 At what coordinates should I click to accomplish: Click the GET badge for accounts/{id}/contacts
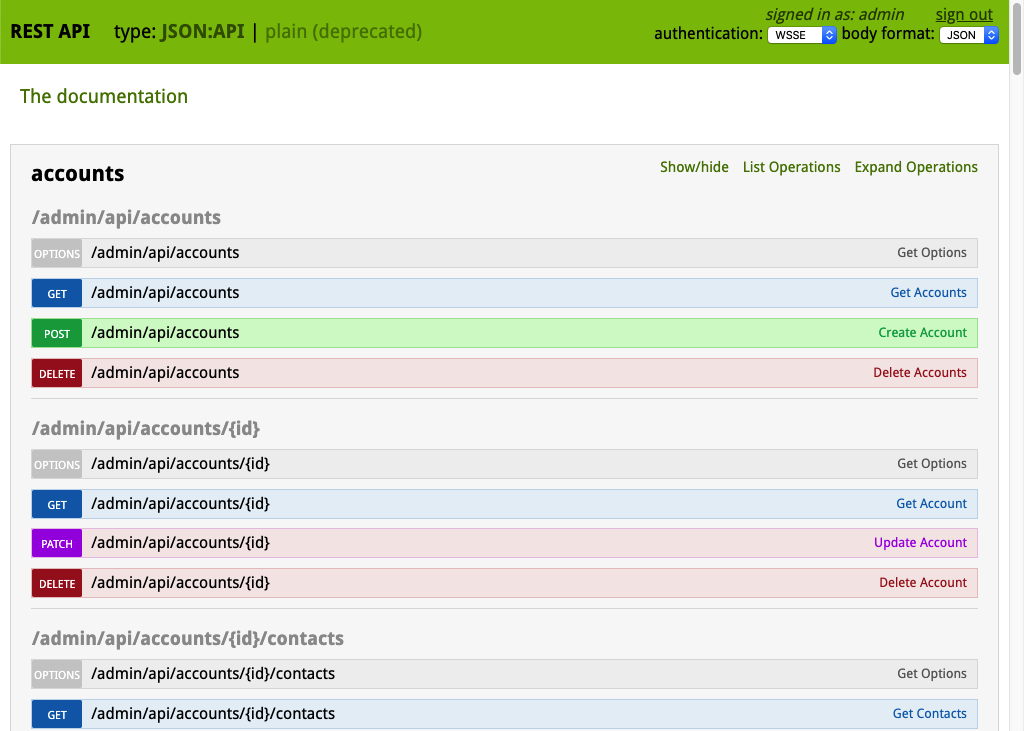(57, 714)
